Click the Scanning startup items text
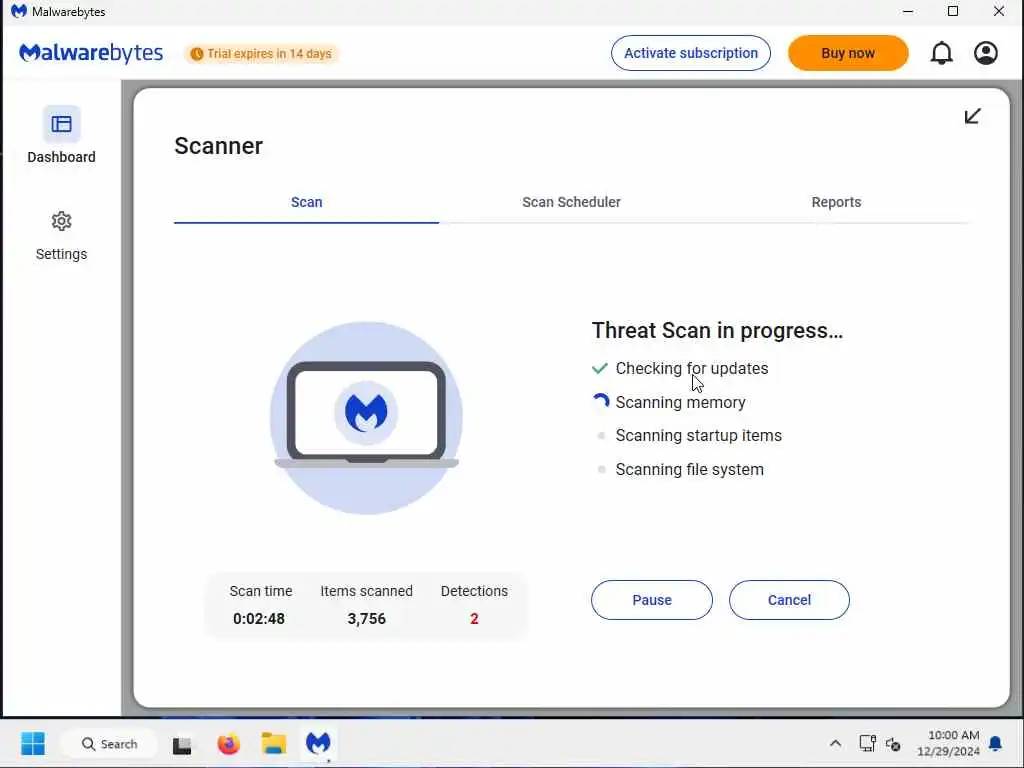The width and height of the screenshot is (1024, 768). [699, 436]
